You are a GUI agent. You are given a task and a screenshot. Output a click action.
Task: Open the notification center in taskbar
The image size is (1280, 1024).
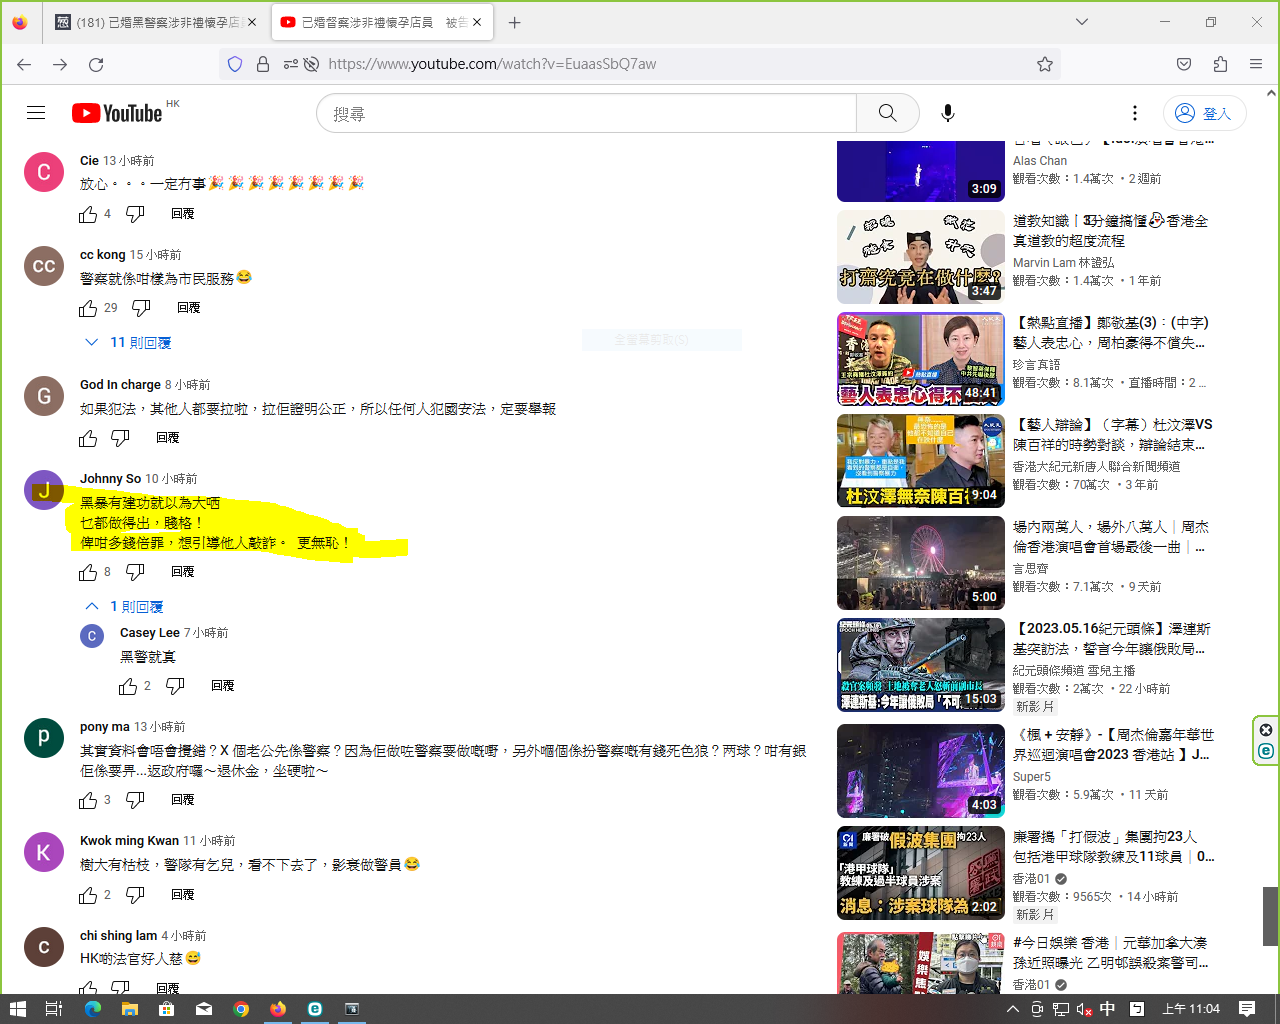tap(1247, 1009)
